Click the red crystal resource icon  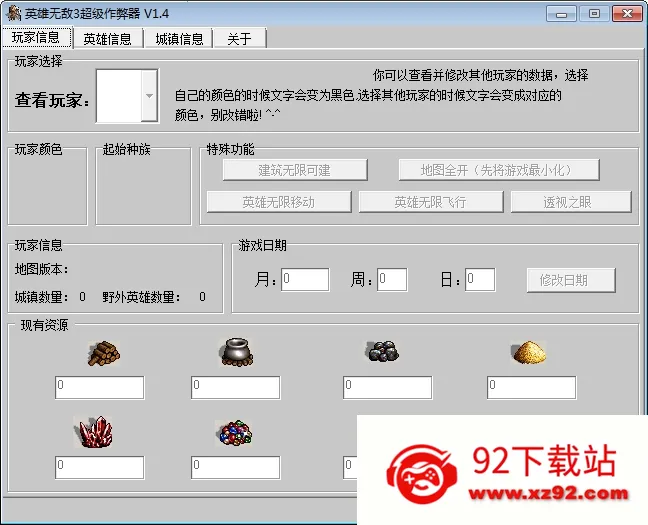point(94,432)
